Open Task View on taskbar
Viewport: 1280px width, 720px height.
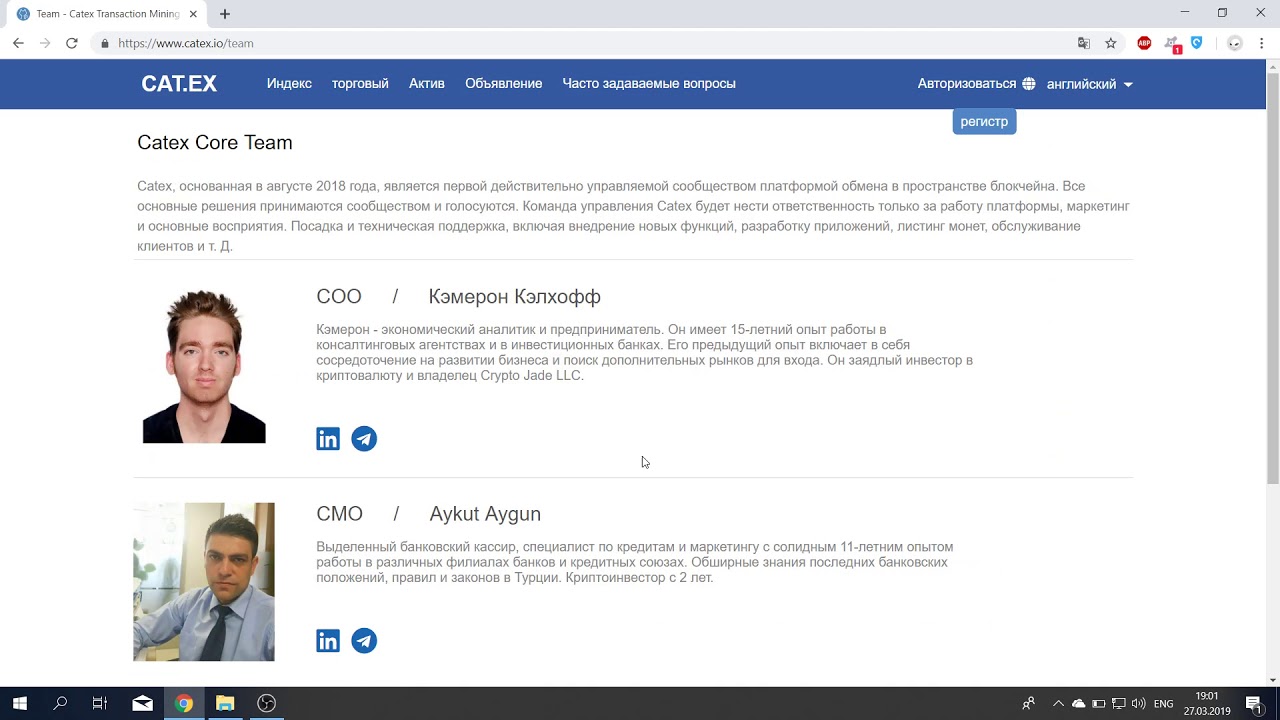coord(100,703)
